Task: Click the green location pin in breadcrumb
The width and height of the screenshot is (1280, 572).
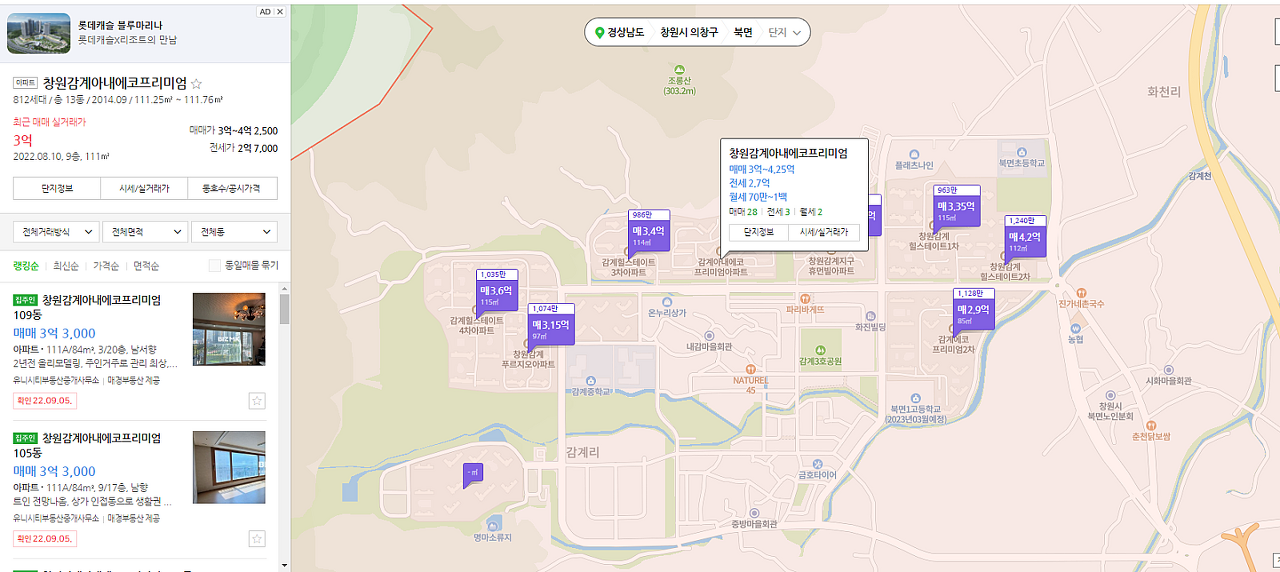Action: click(600, 33)
